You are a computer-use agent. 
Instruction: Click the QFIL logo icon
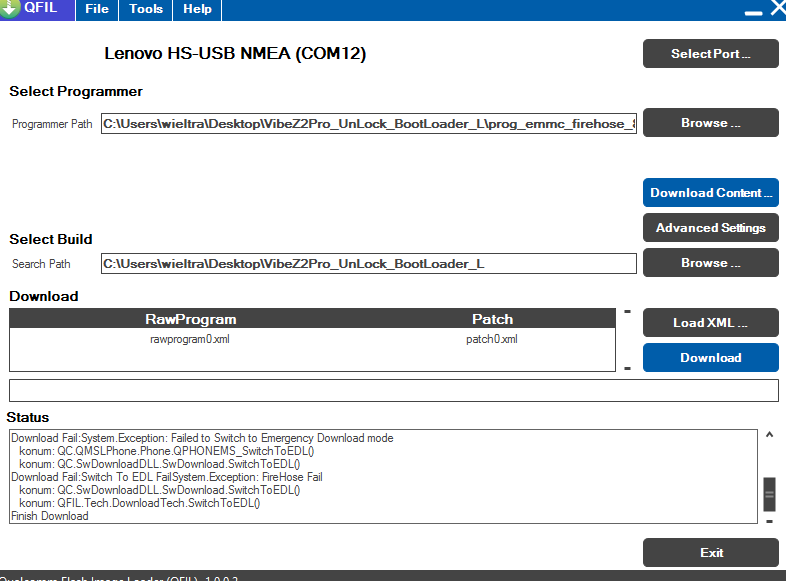click(x=9, y=8)
